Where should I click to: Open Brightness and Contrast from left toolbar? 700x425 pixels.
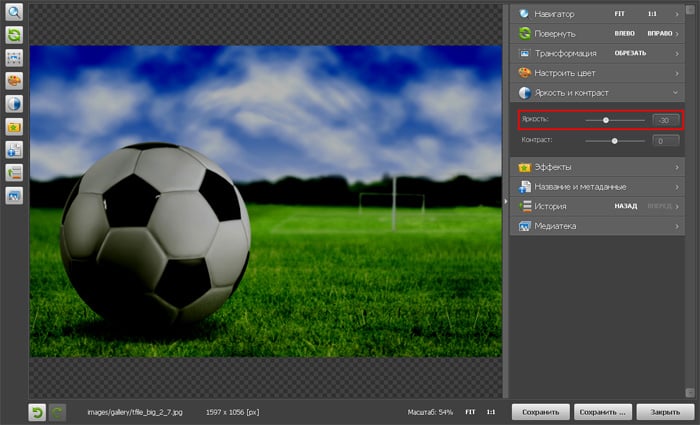click(x=15, y=103)
